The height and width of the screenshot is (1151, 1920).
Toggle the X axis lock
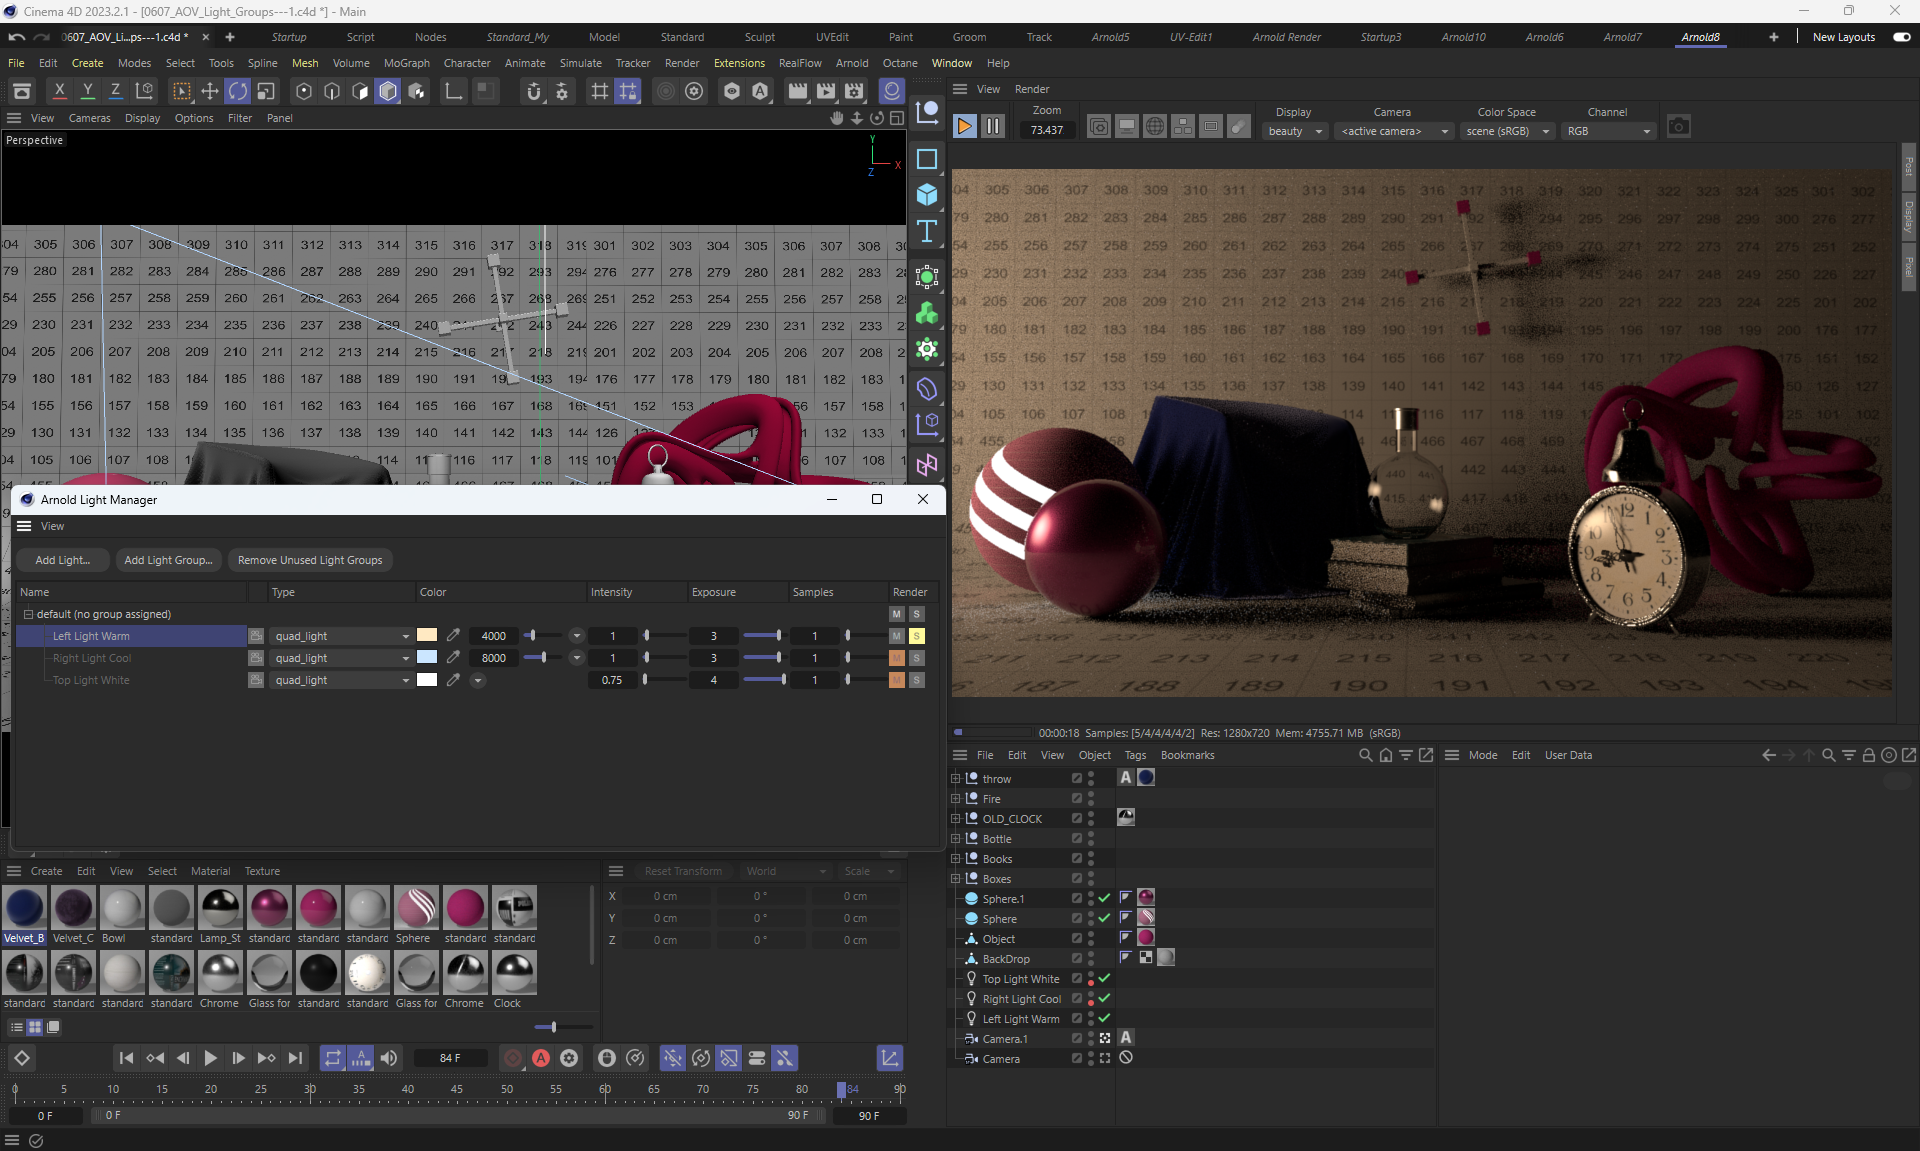point(60,92)
